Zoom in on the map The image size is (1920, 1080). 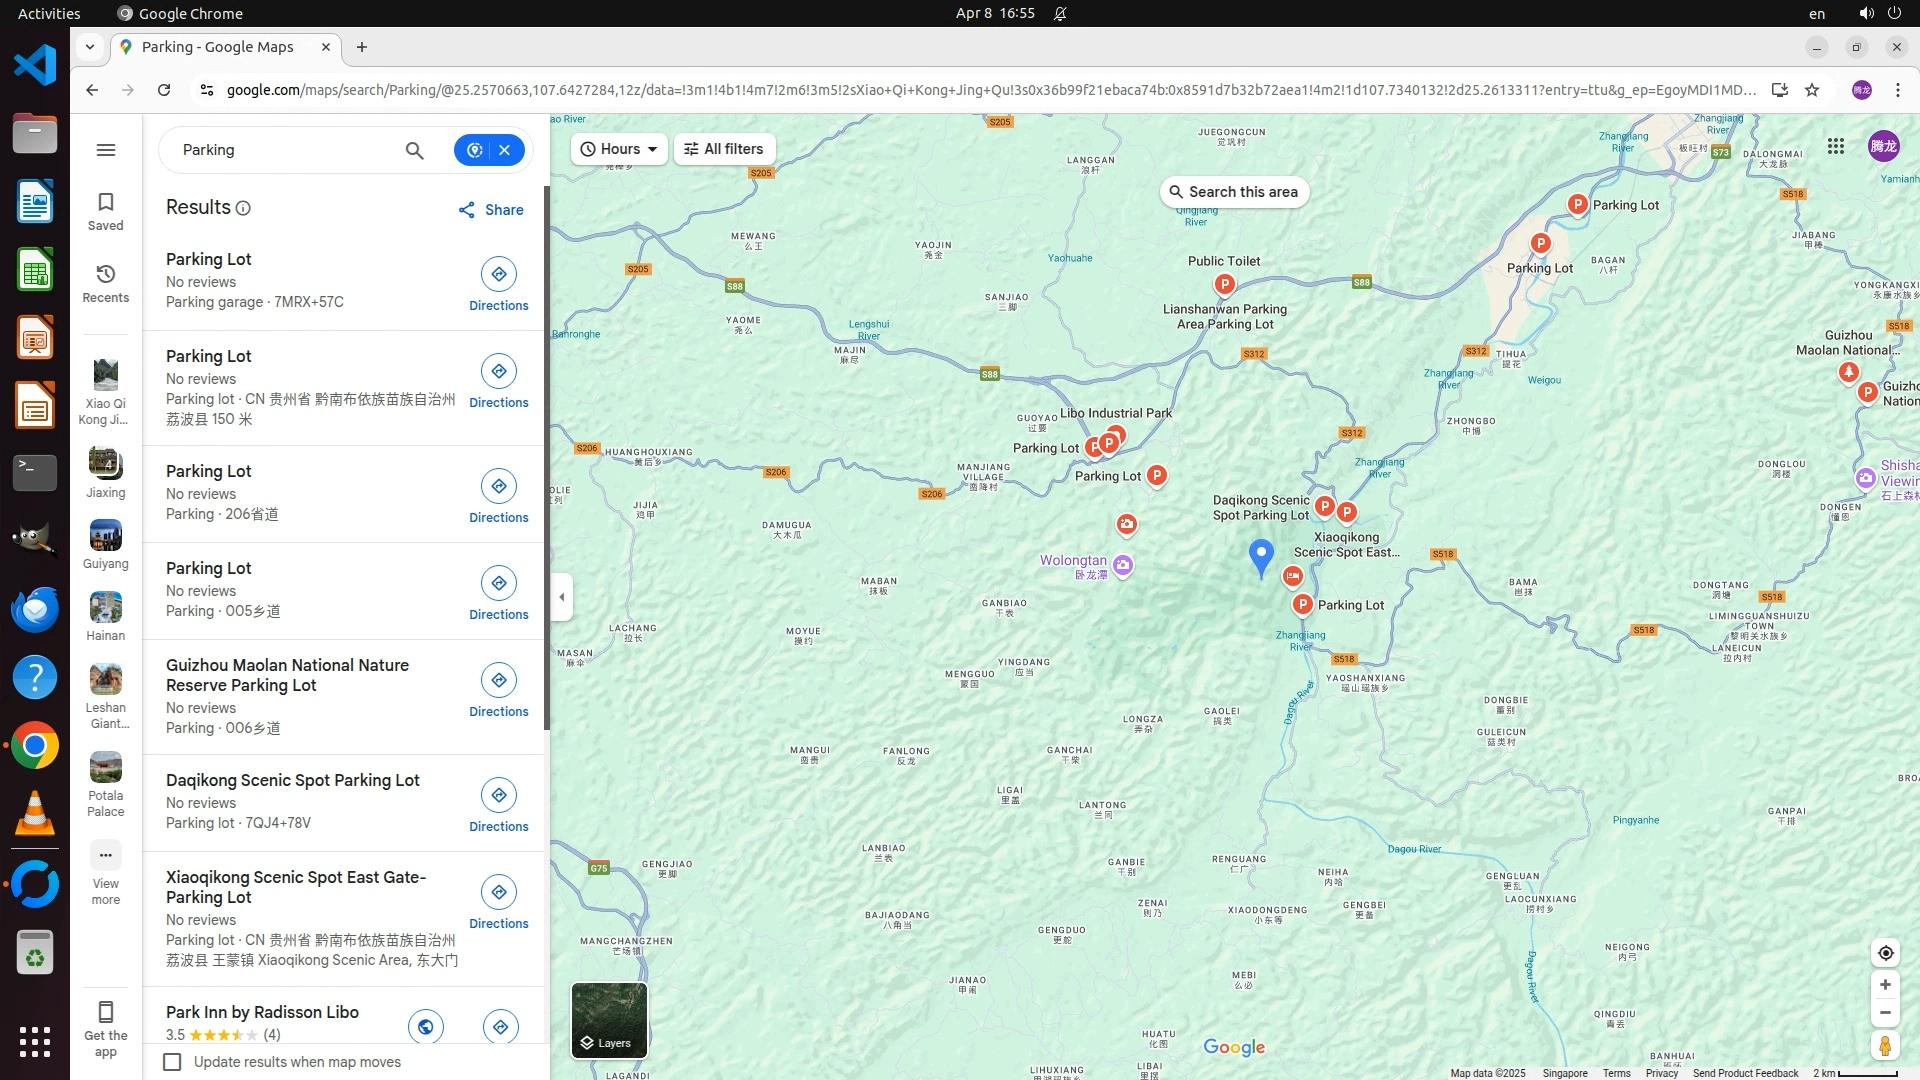1885,985
